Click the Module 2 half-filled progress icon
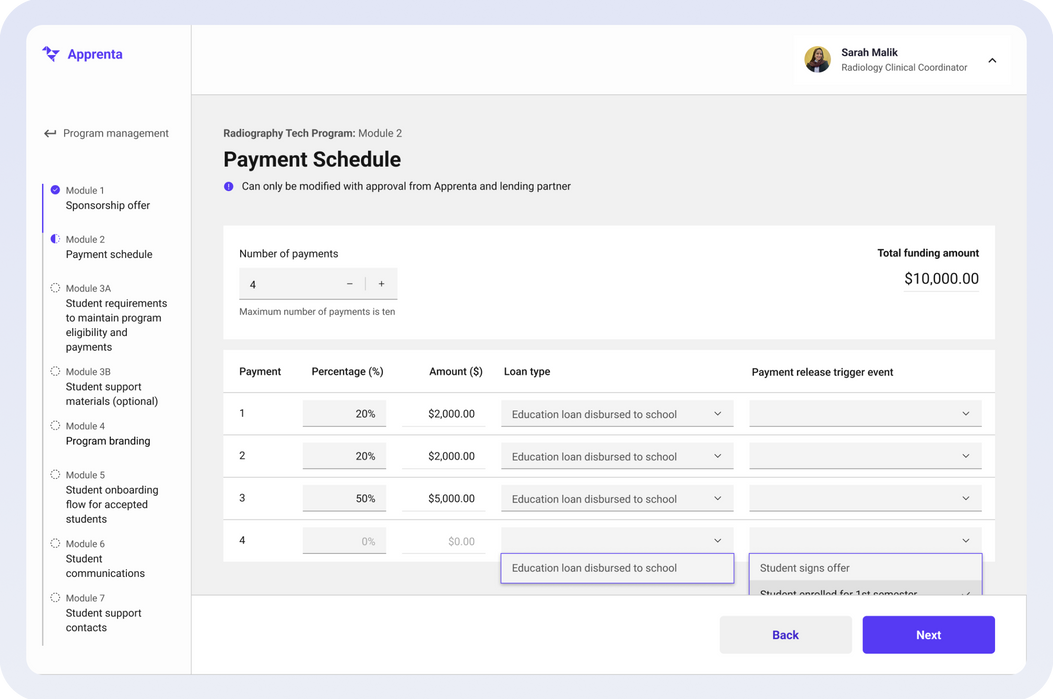1053x699 pixels. pyautogui.click(x=55, y=239)
